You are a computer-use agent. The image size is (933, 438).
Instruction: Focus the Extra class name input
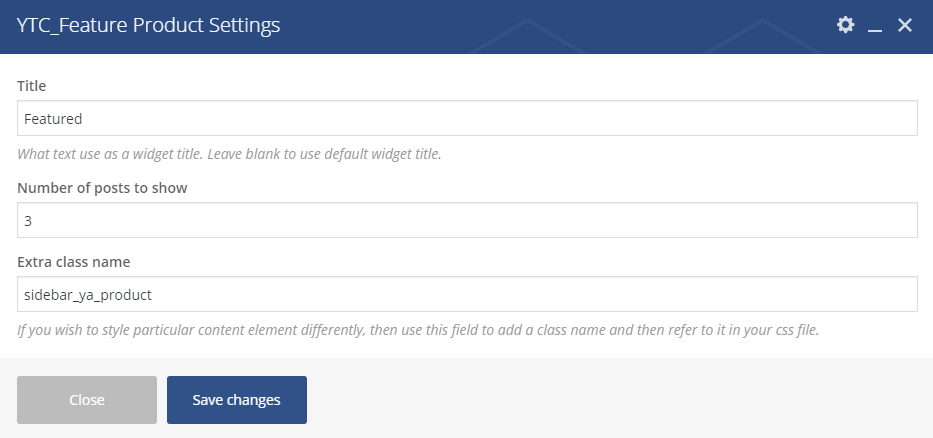pyautogui.click(x=467, y=295)
